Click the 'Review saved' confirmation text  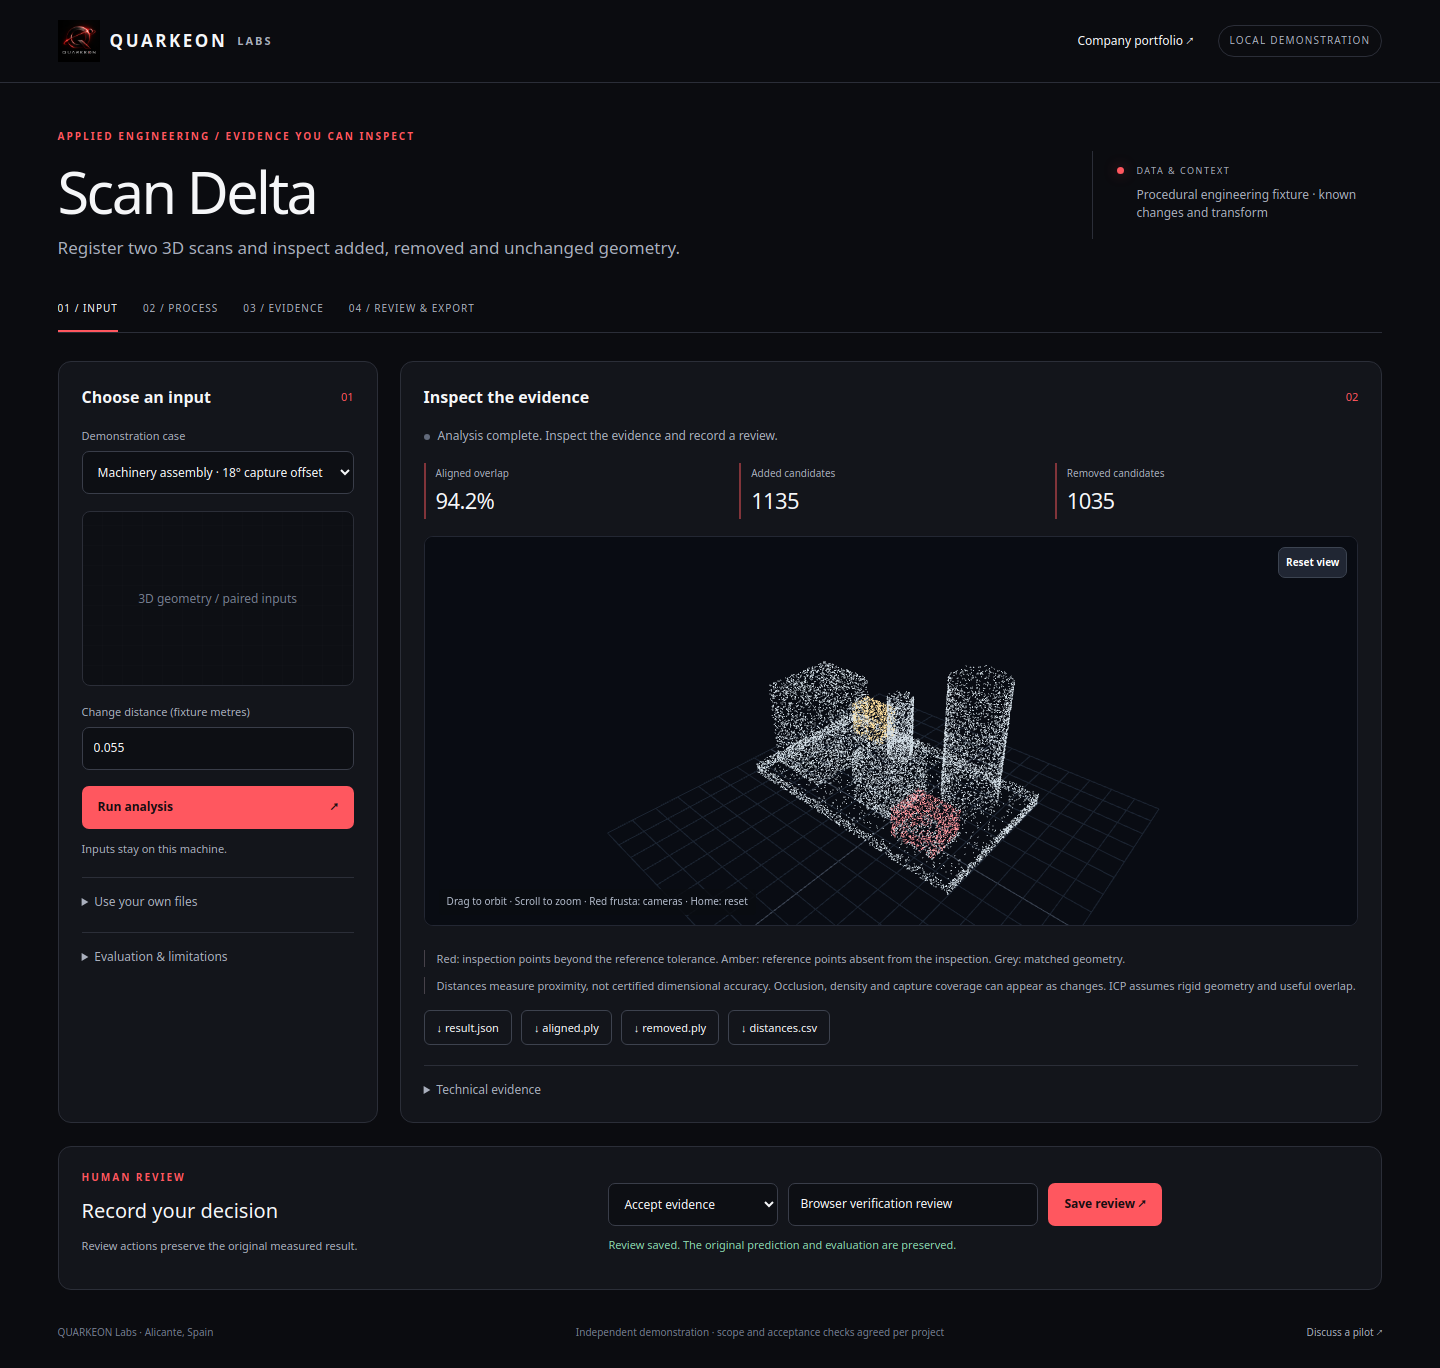pyautogui.click(x=782, y=1245)
